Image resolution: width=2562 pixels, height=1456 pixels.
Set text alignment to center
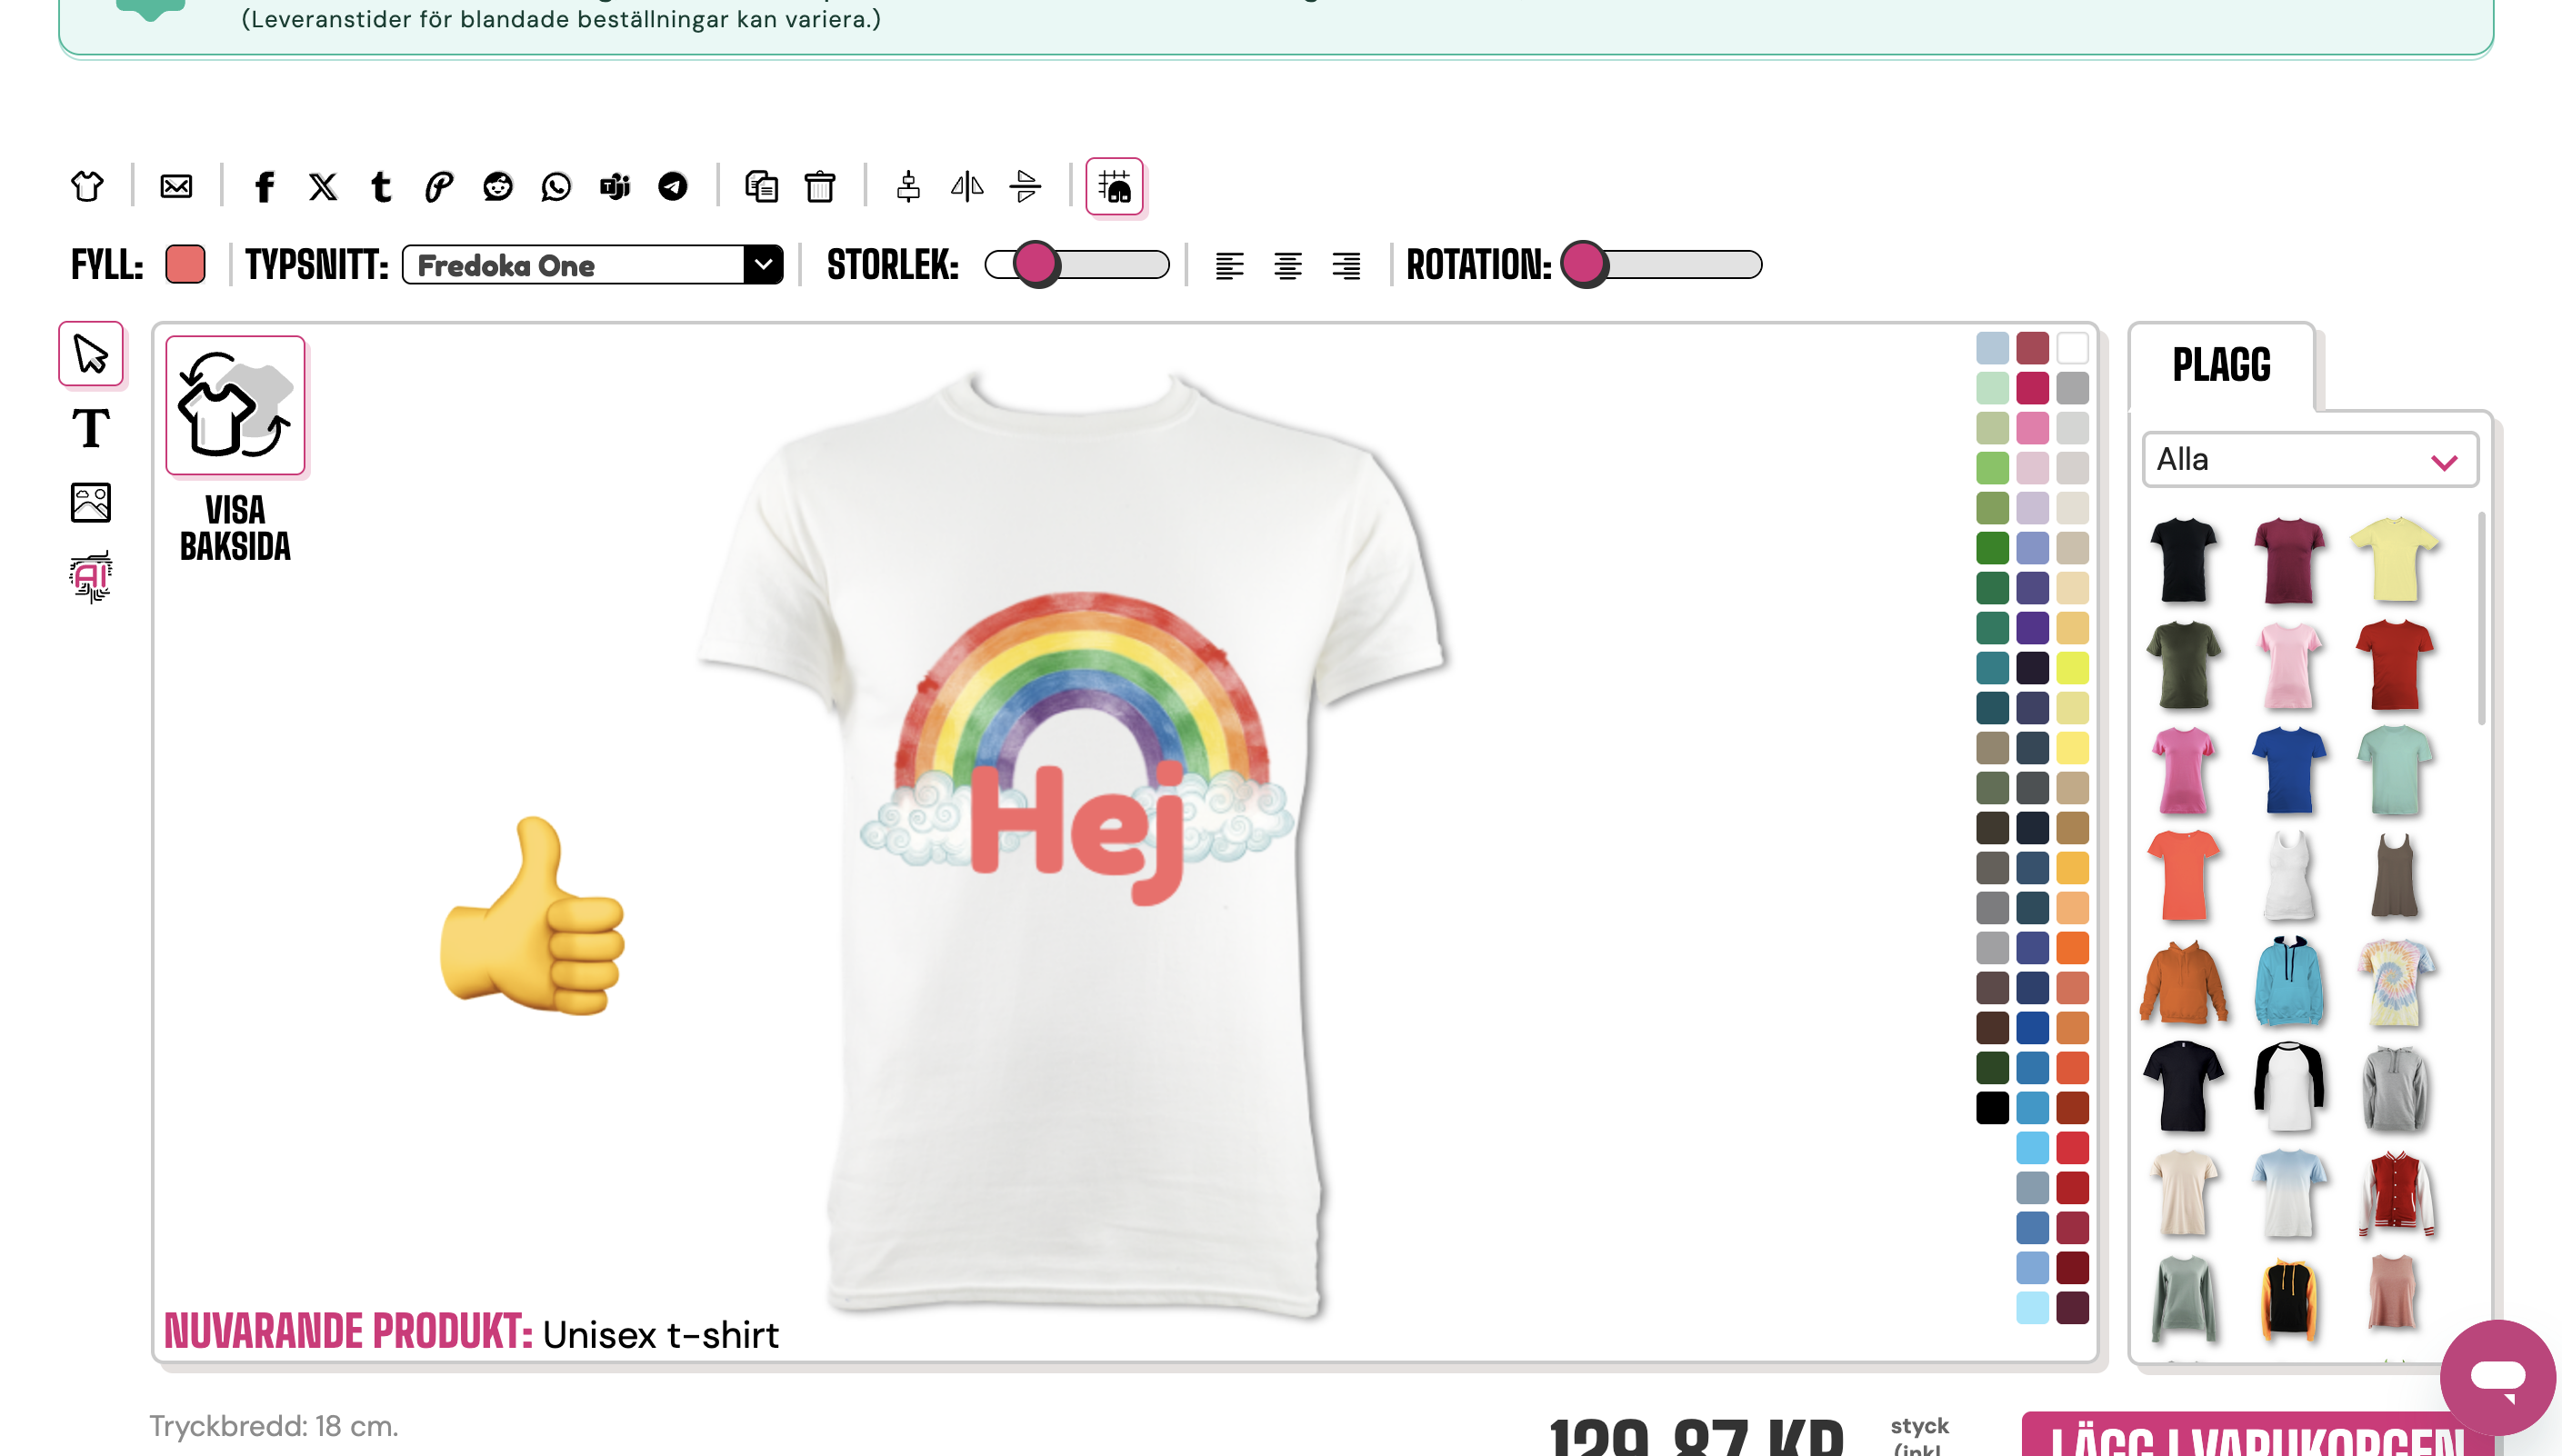coord(1287,266)
